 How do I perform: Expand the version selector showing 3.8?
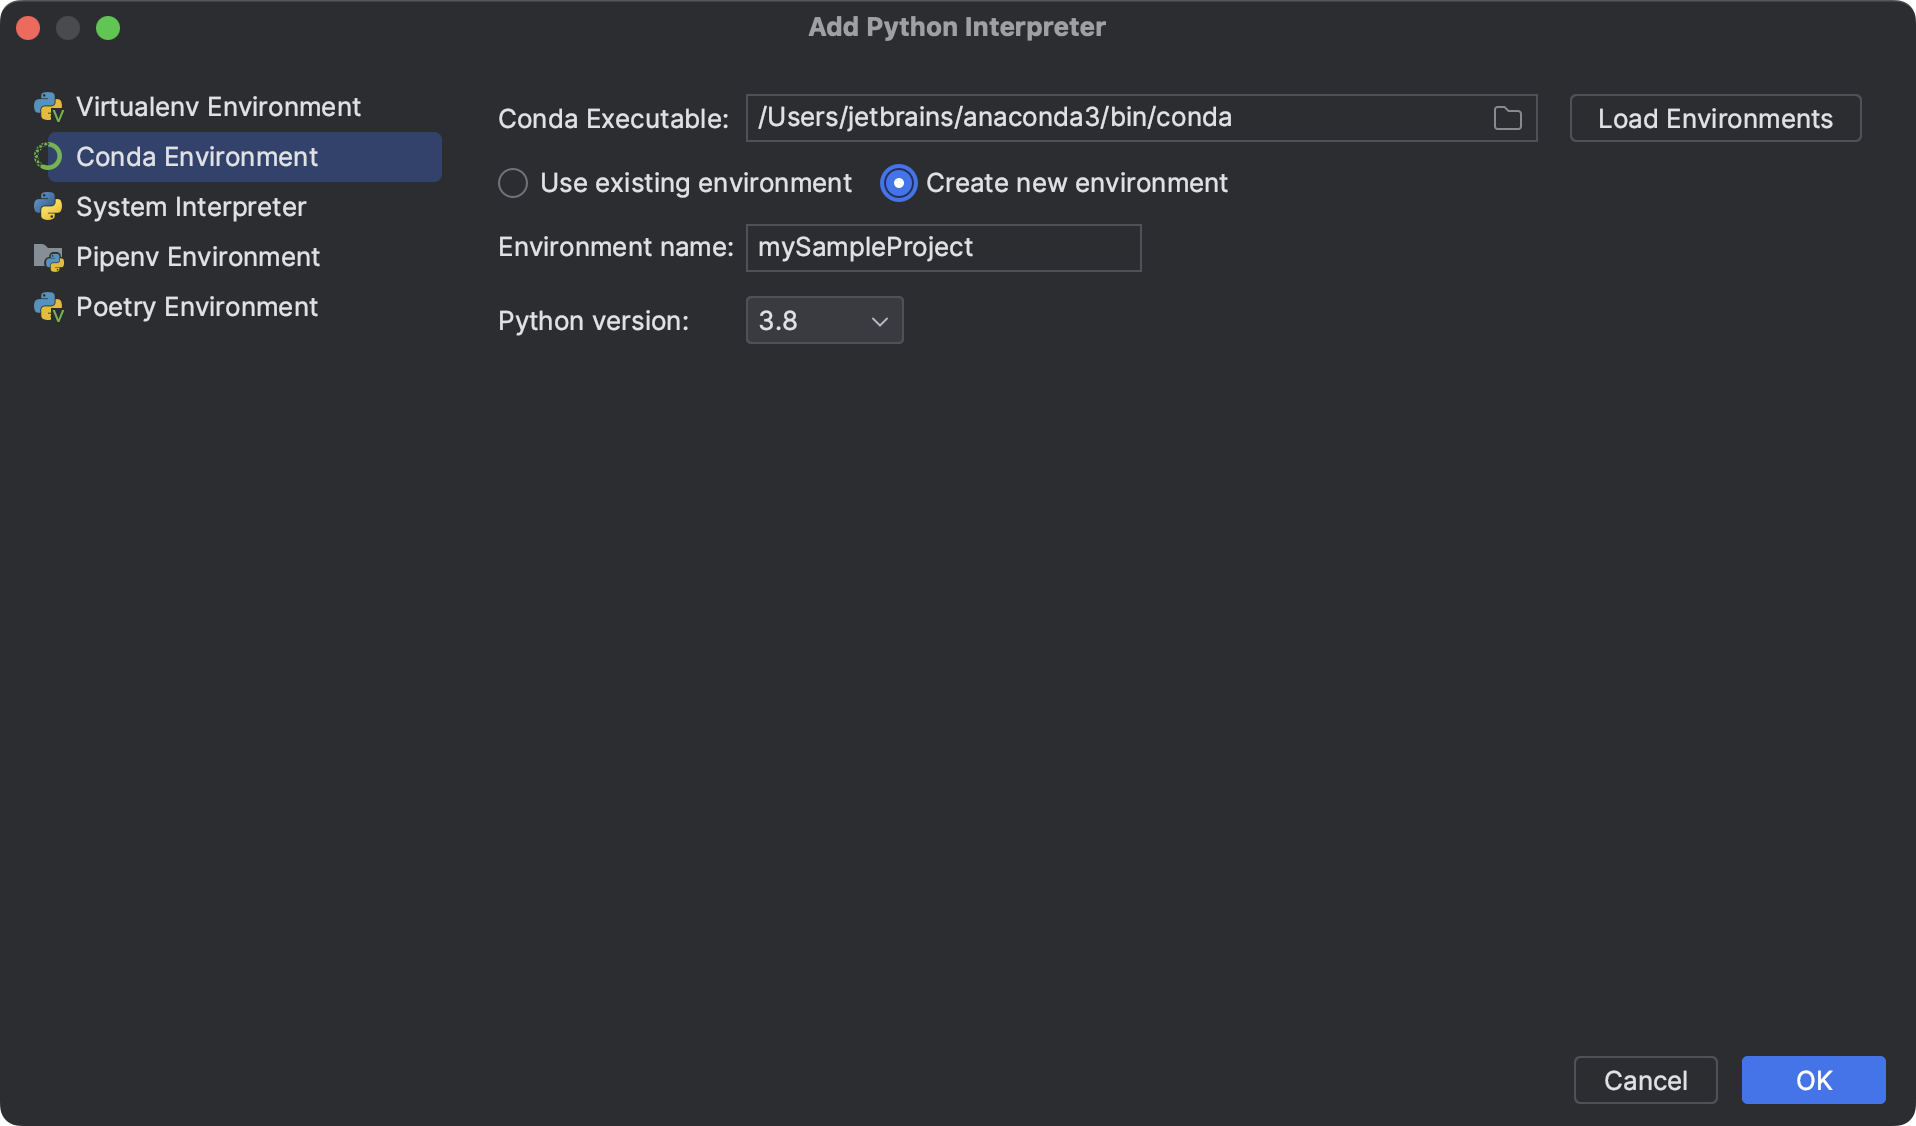[x=823, y=320]
